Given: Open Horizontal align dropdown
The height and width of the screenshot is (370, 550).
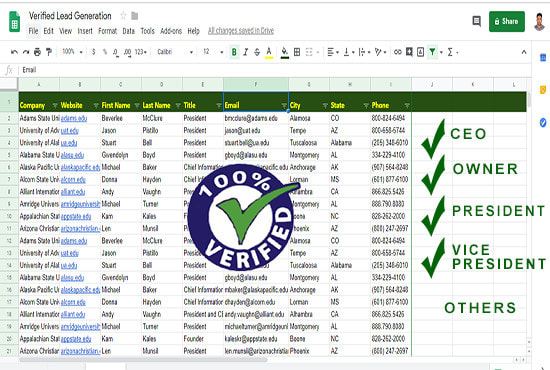Looking at the screenshot, I should pos(333,52).
